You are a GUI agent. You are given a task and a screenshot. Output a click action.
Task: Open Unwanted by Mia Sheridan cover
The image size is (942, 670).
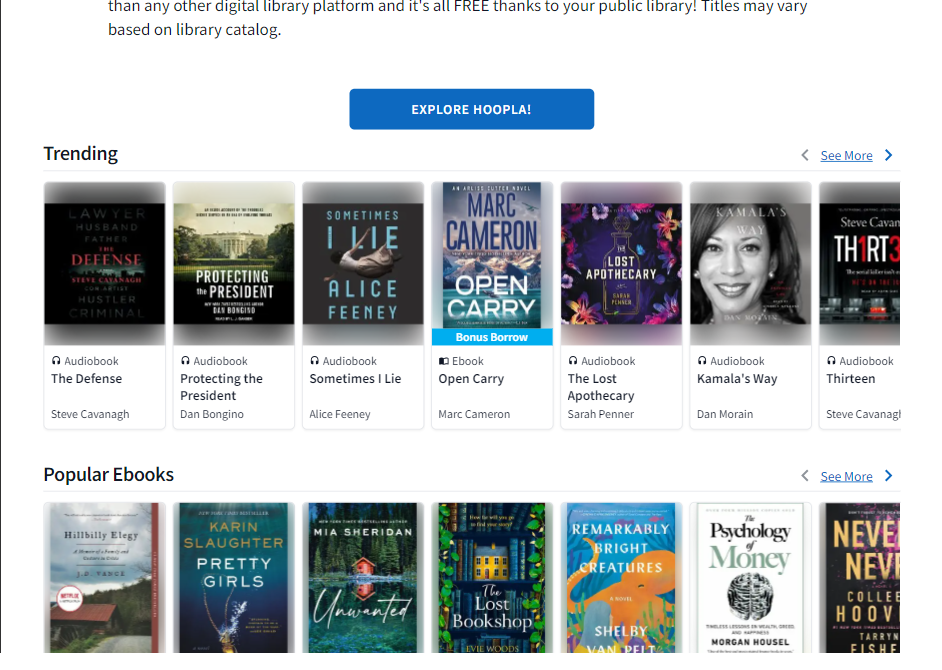click(x=363, y=577)
